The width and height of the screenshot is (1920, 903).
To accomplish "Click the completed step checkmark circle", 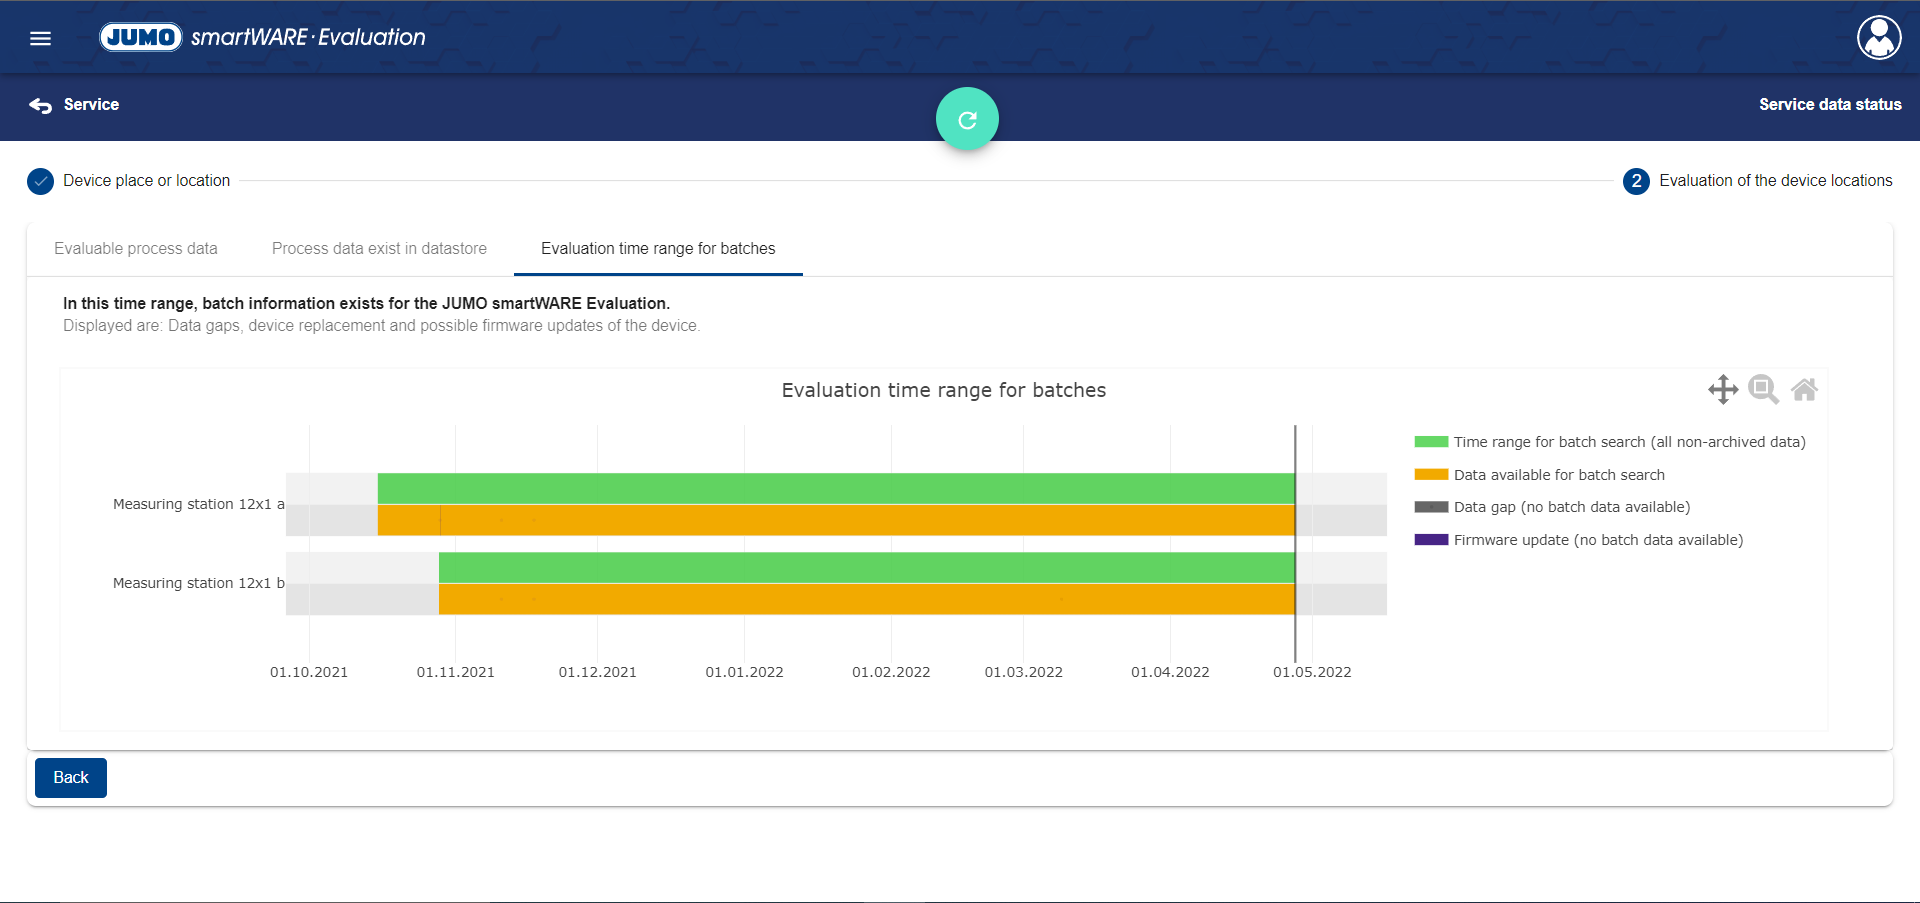I will pyautogui.click(x=40, y=181).
